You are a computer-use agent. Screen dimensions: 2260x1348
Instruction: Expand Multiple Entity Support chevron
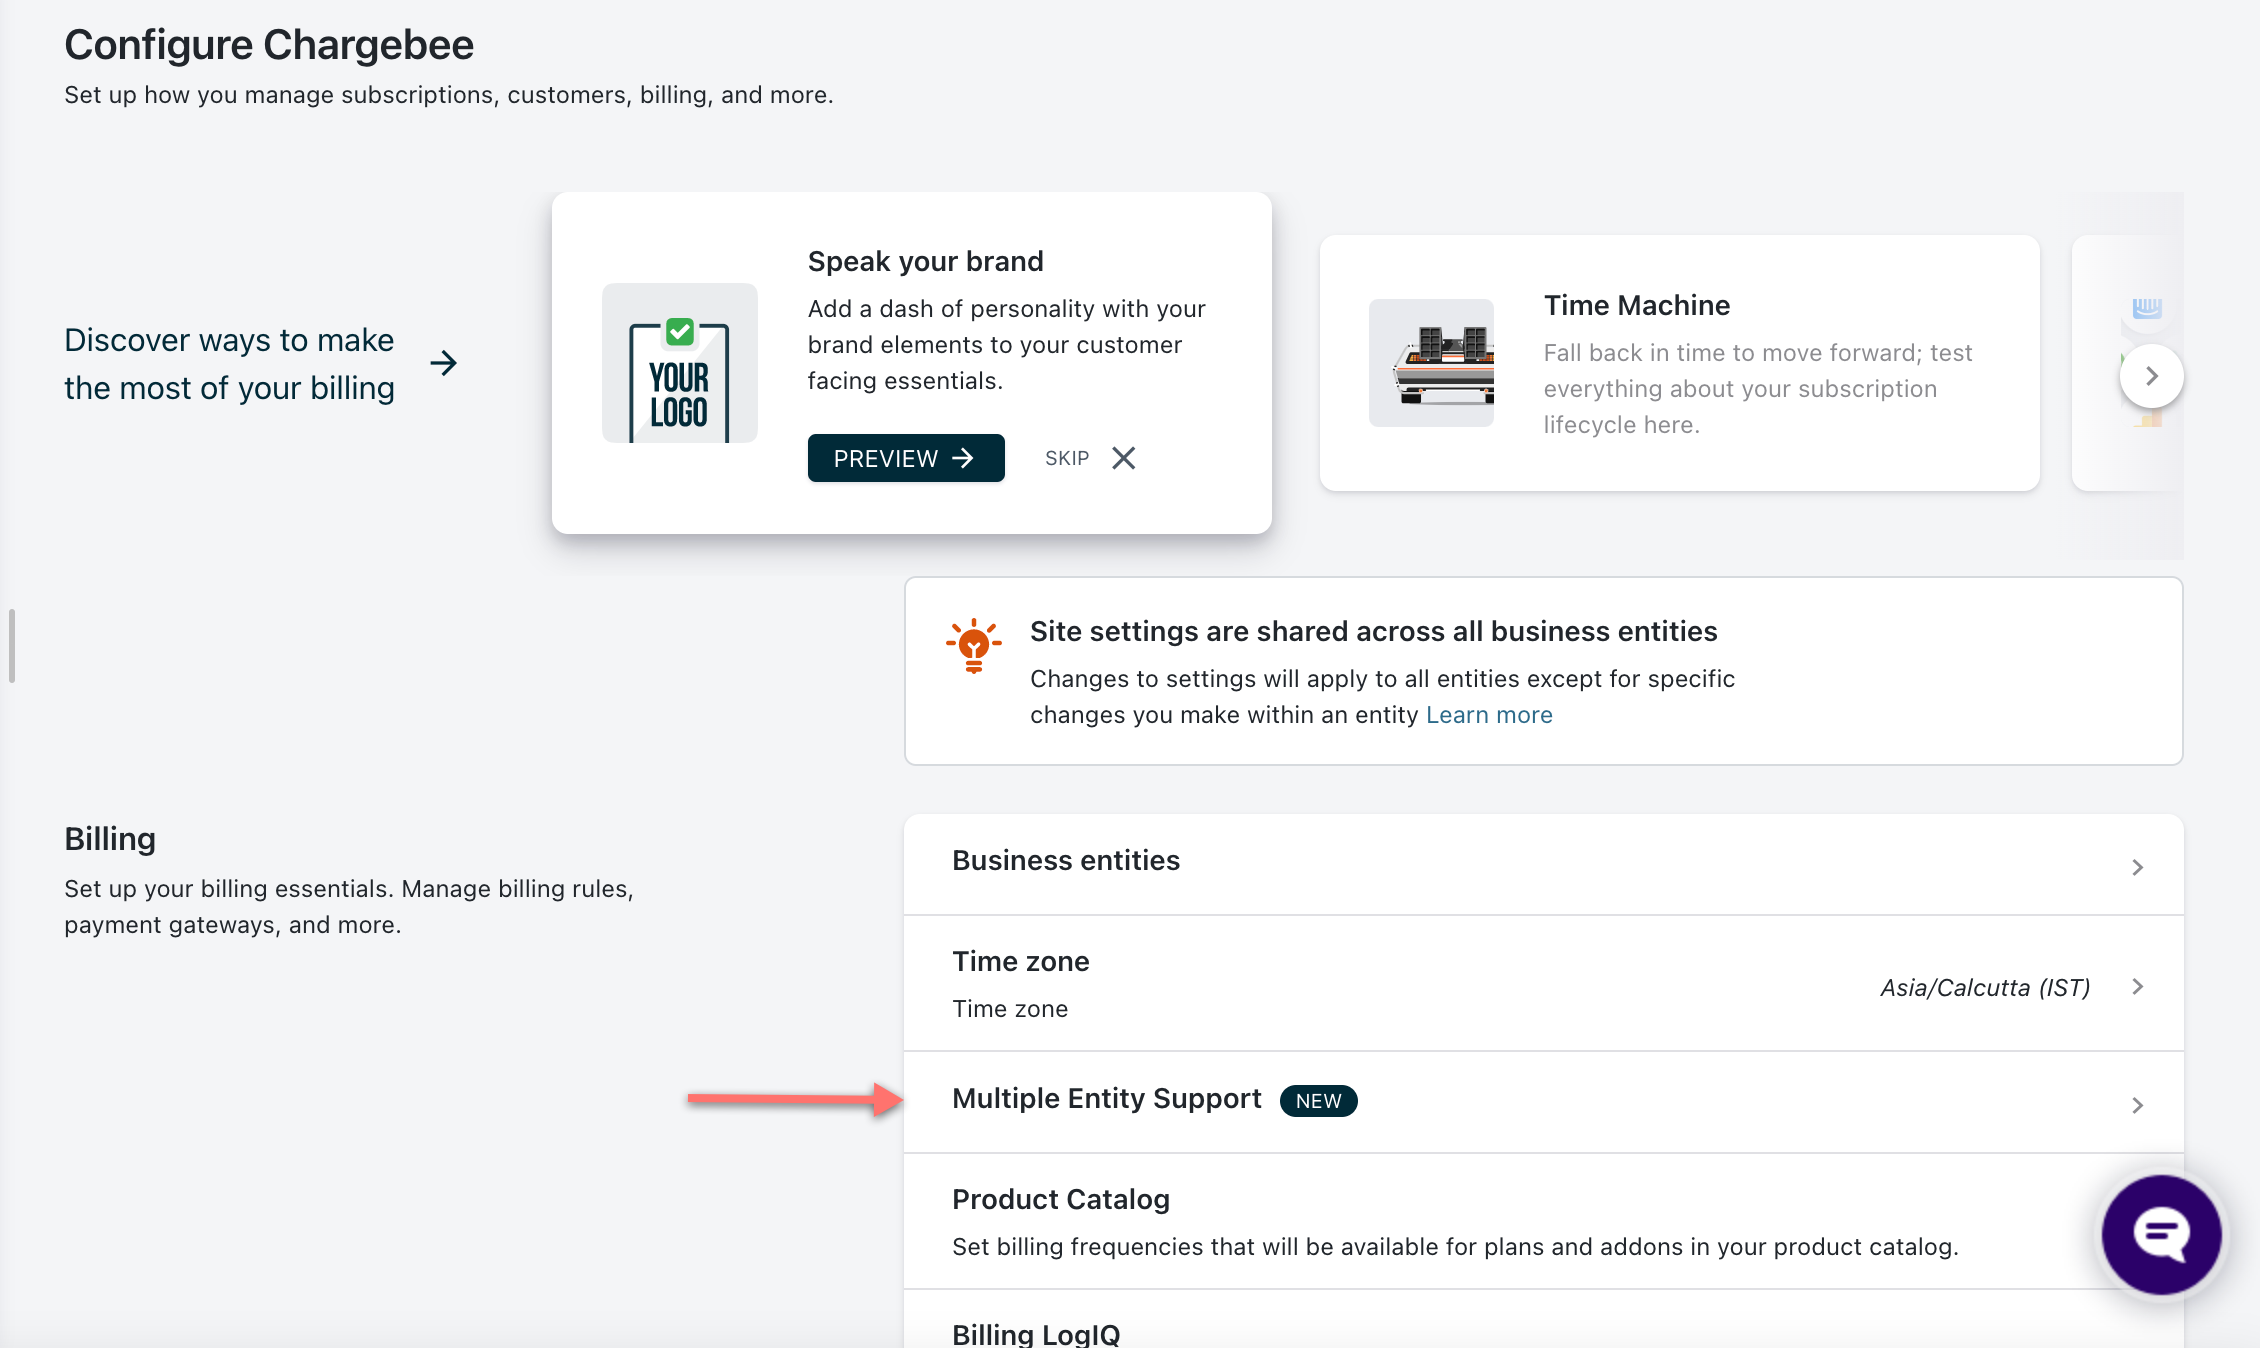click(2137, 1105)
